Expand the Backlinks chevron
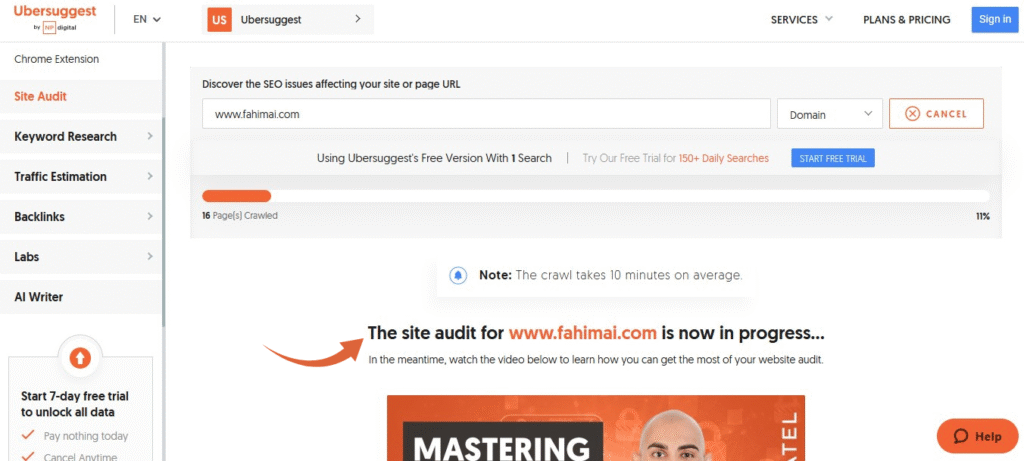Image resolution: width=1024 pixels, height=461 pixels. click(x=150, y=217)
